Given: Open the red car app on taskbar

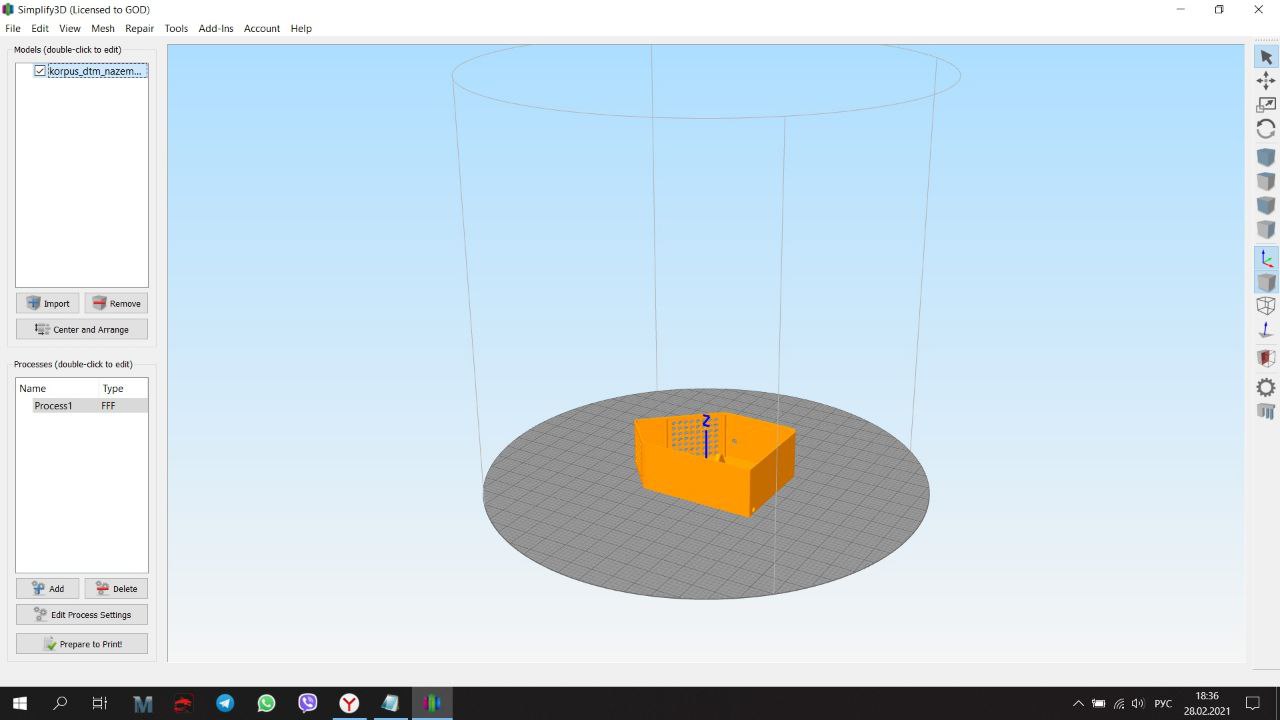Looking at the screenshot, I should point(184,703).
